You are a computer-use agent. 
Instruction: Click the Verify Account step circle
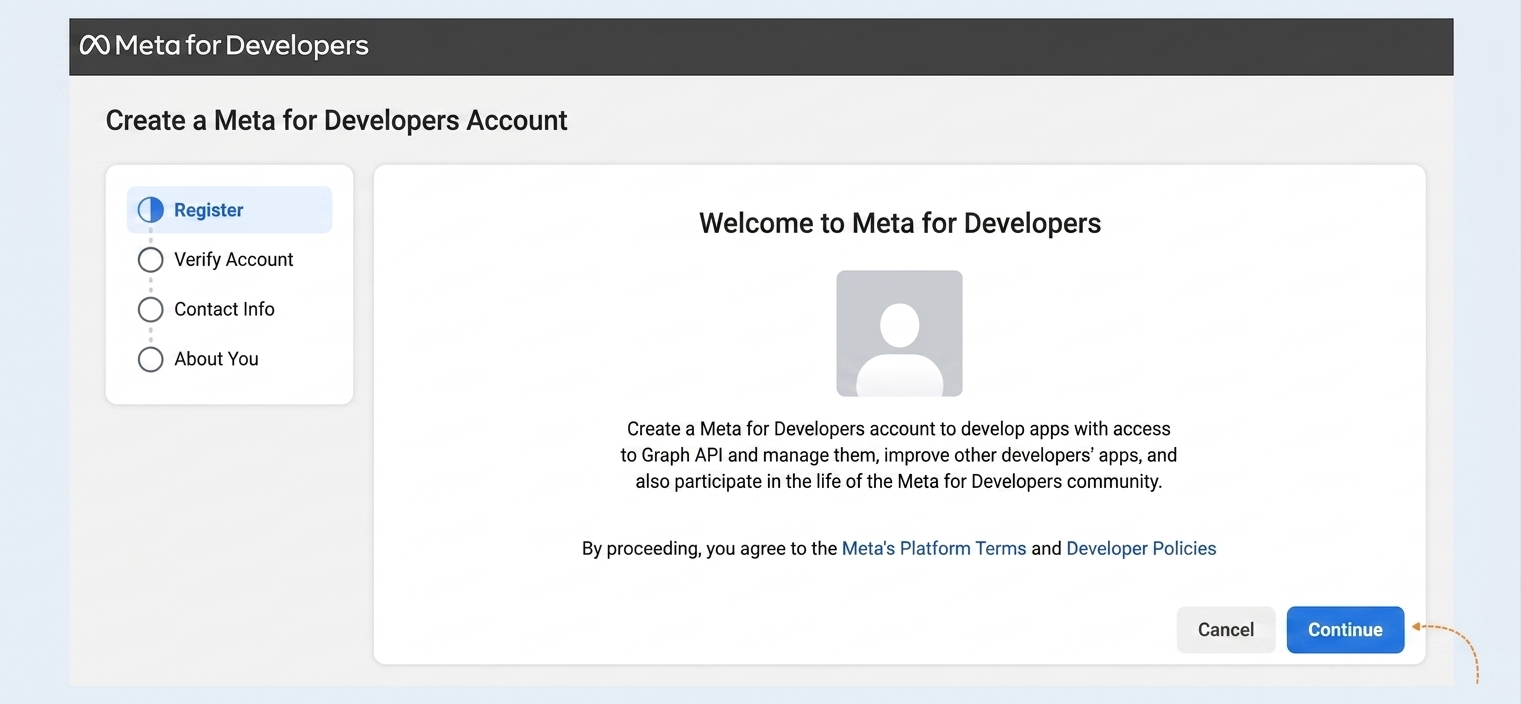(x=150, y=260)
